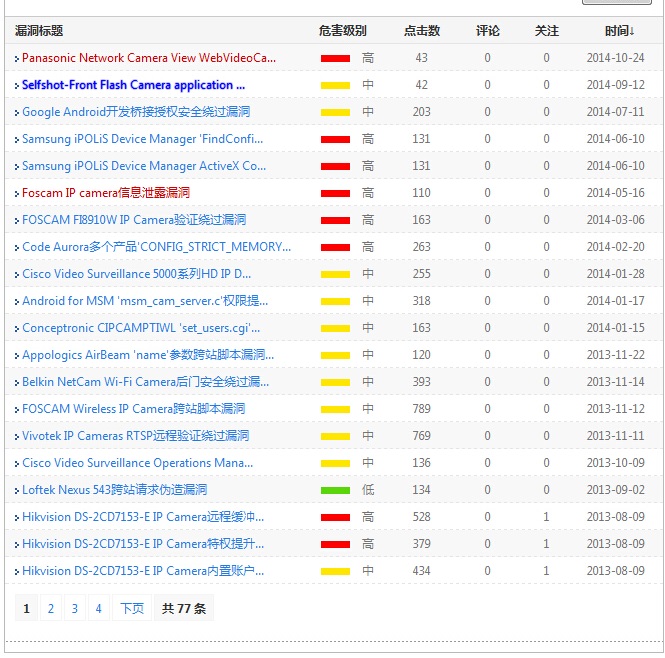The height and width of the screenshot is (658, 665).
Task: Go to page 4 of results
Action: click(98, 608)
